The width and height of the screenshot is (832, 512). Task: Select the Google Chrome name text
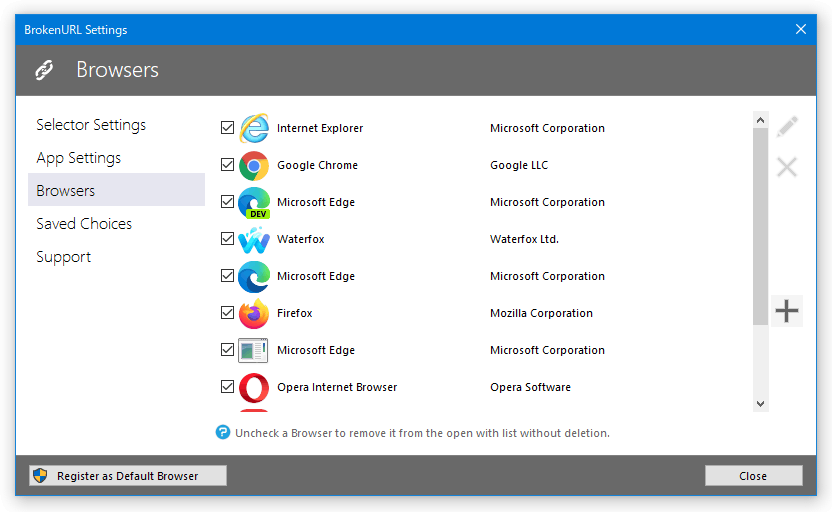click(x=317, y=165)
